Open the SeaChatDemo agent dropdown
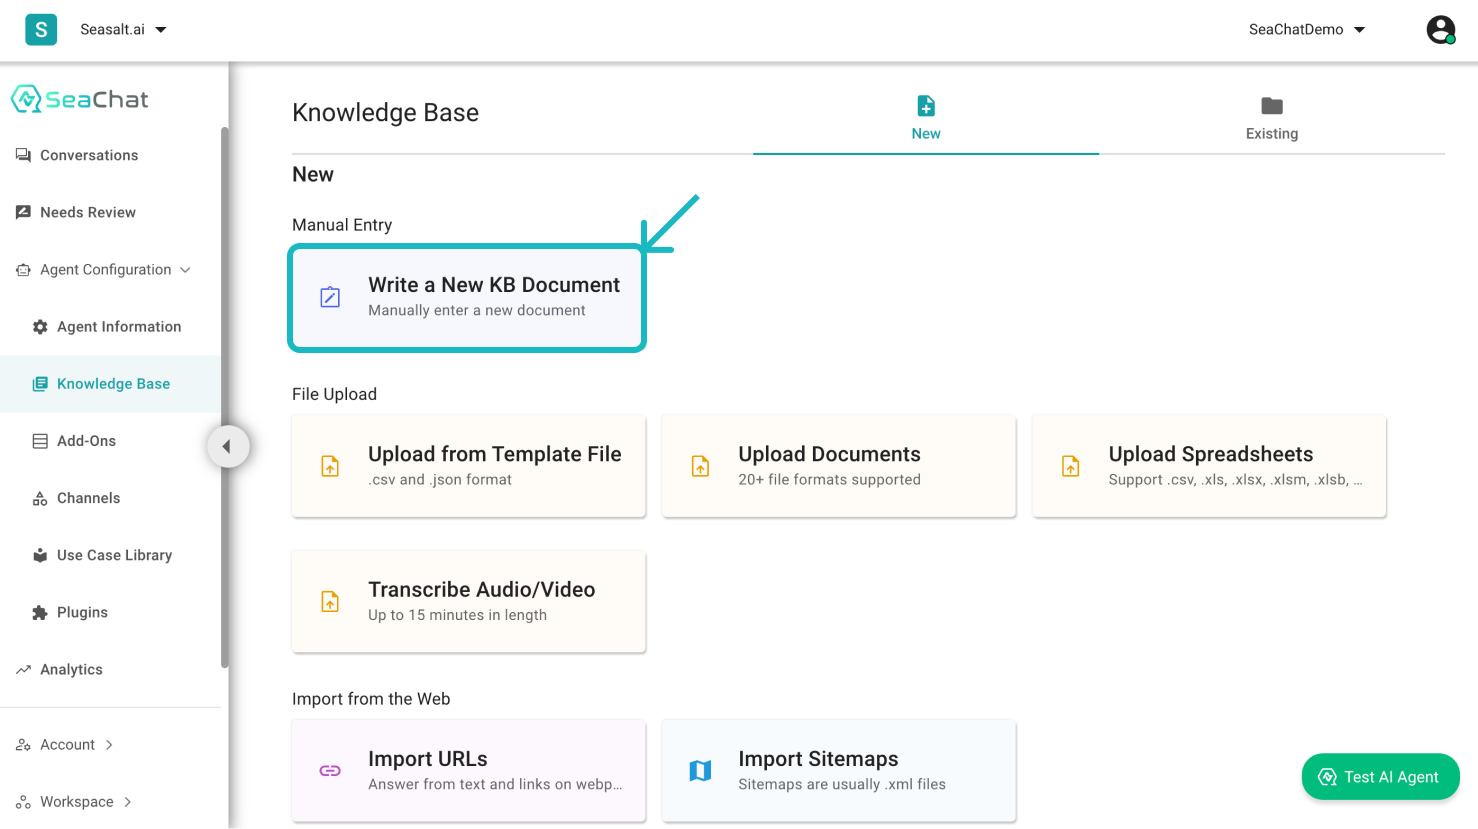The width and height of the screenshot is (1478, 829). tap(1306, 30)
